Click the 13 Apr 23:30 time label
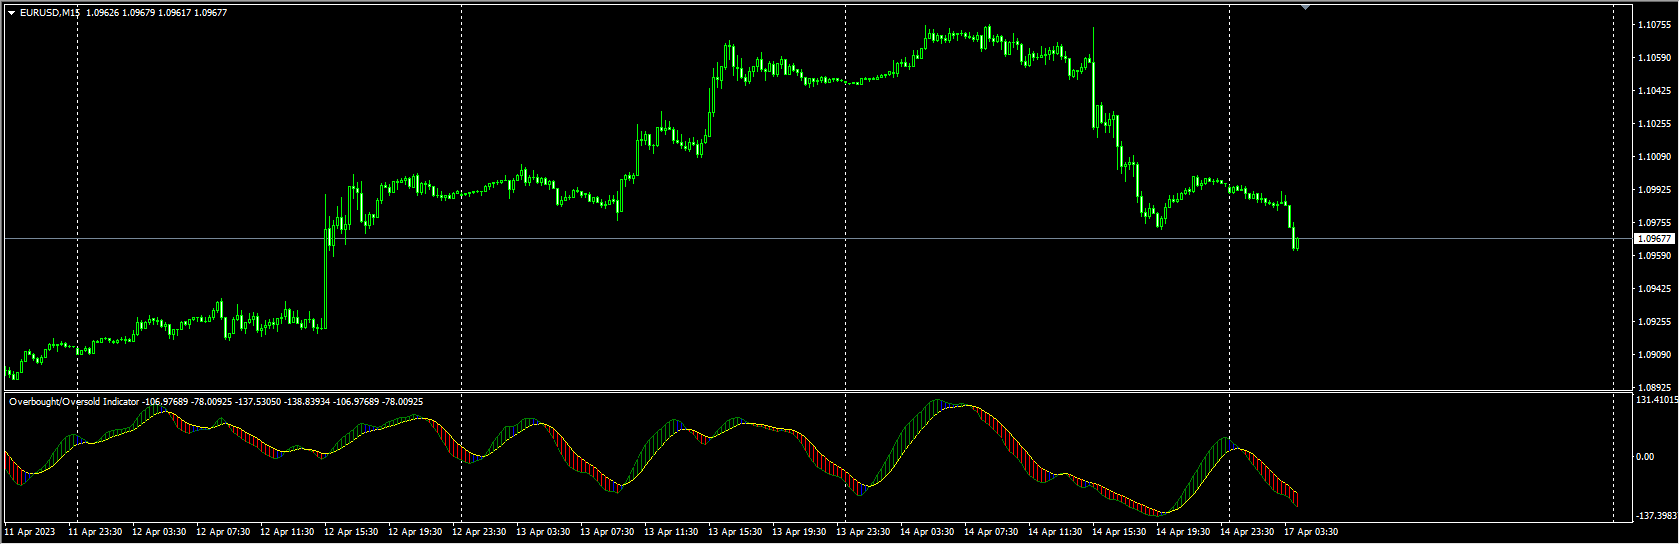 (x=863, y=532)
